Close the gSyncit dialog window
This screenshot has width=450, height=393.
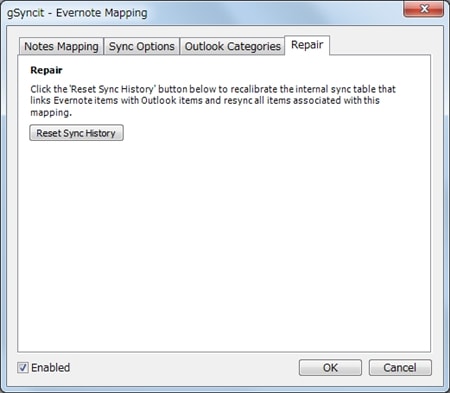coord(424,9)
